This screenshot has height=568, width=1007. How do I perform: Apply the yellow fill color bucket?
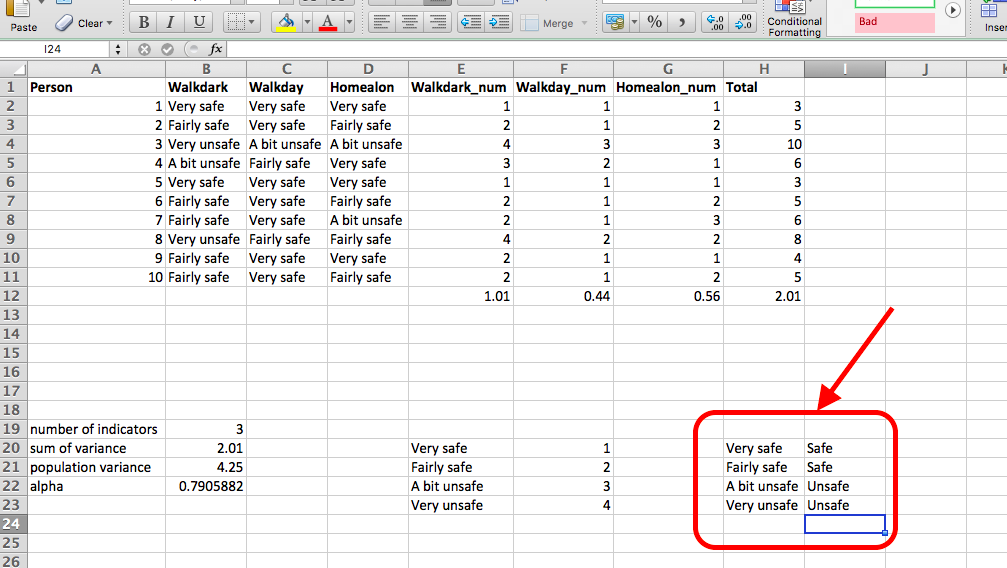click(x=286, y=22)
